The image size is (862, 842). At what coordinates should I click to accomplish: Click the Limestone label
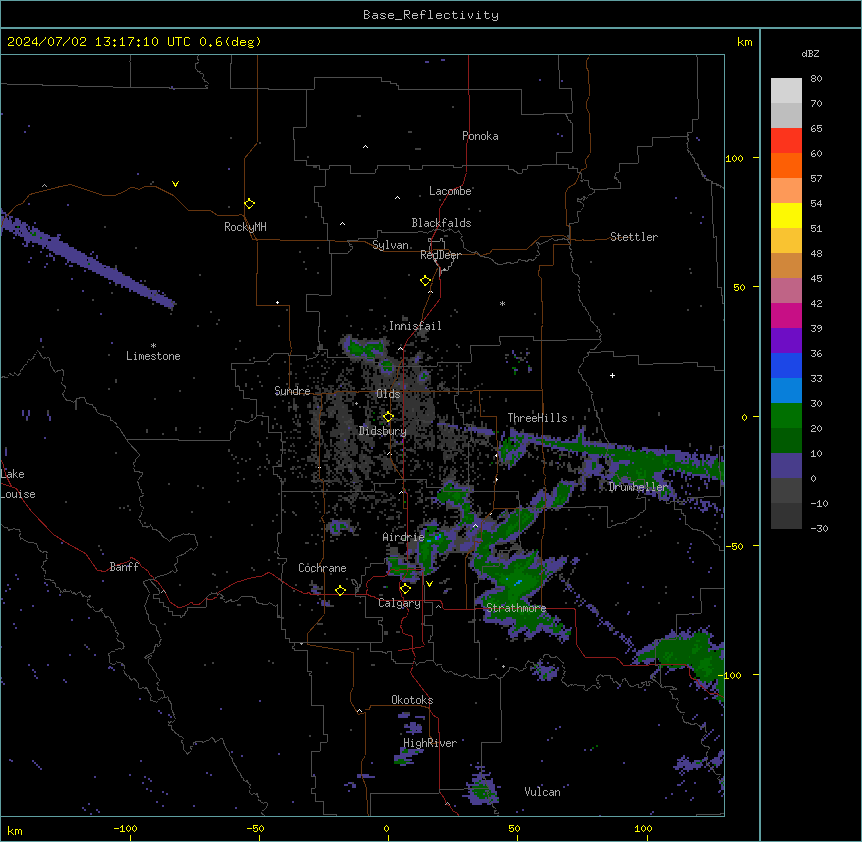click(x=153, y=356)
